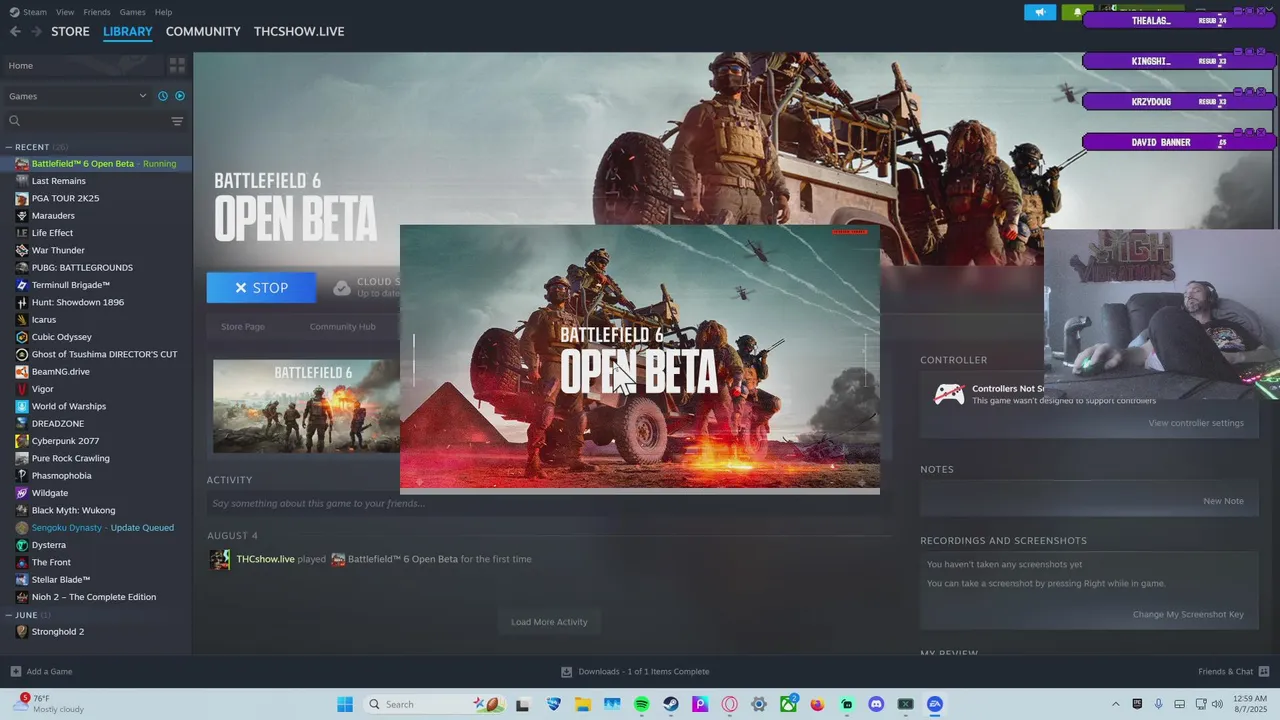
Task: Open the Windows Start menu
Action: [x=344, y=704]
